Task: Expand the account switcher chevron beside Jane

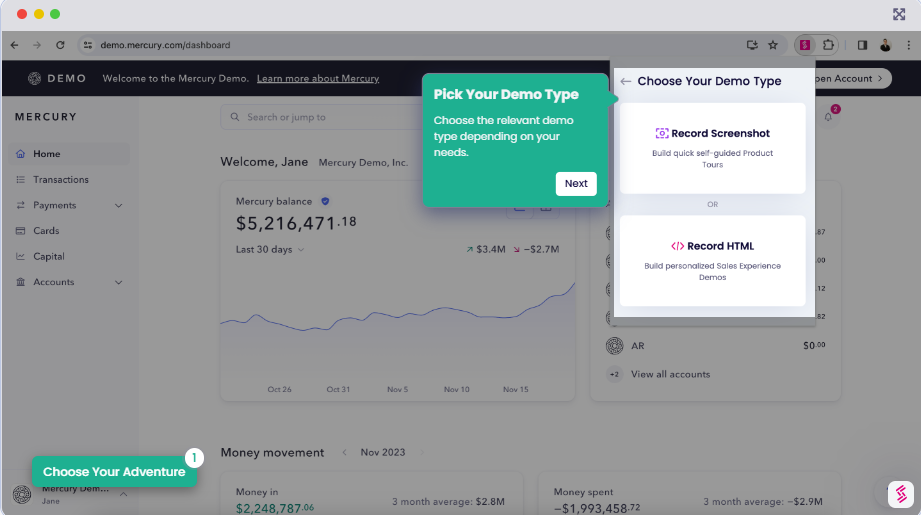Action: click(123, 494)
